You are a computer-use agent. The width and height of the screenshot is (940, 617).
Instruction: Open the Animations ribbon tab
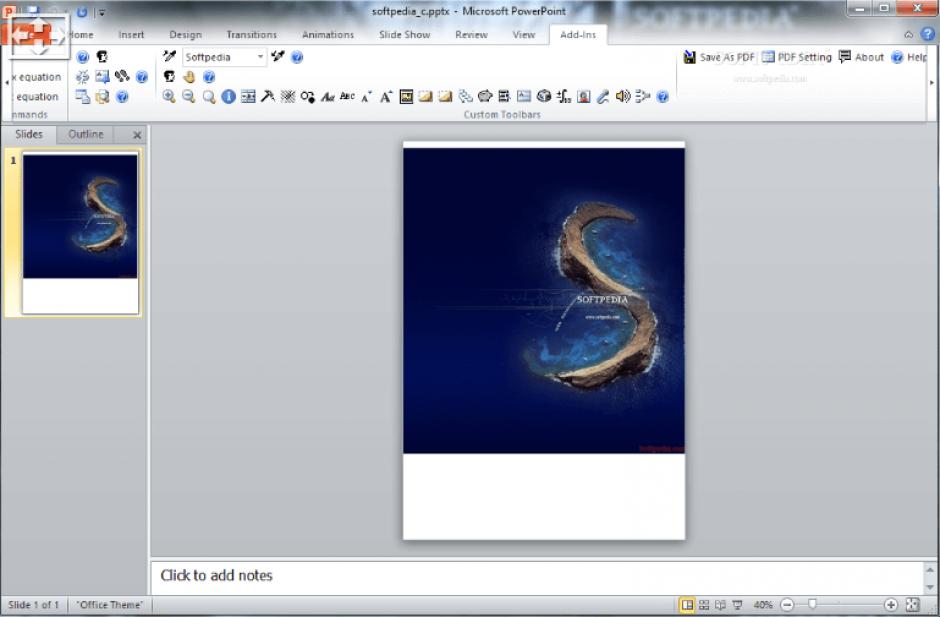[x=328, y=35]
